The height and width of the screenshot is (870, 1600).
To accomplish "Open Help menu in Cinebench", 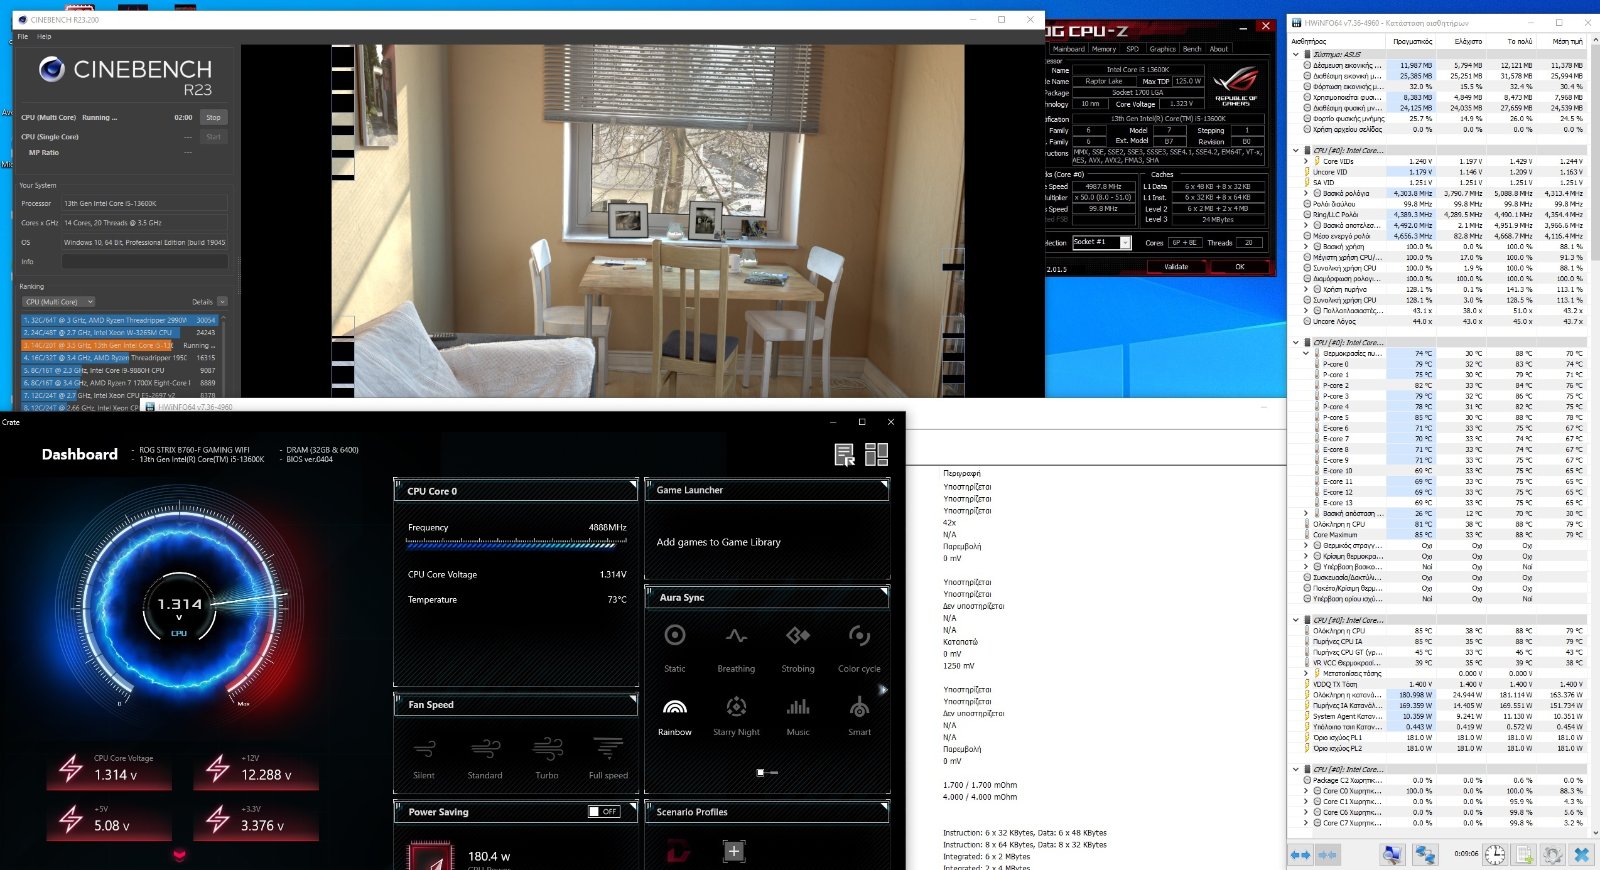I will [x=44, y=36].
